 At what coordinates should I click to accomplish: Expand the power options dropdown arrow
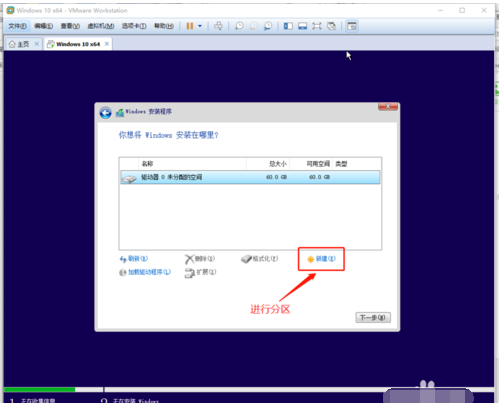tap(200, 26)
